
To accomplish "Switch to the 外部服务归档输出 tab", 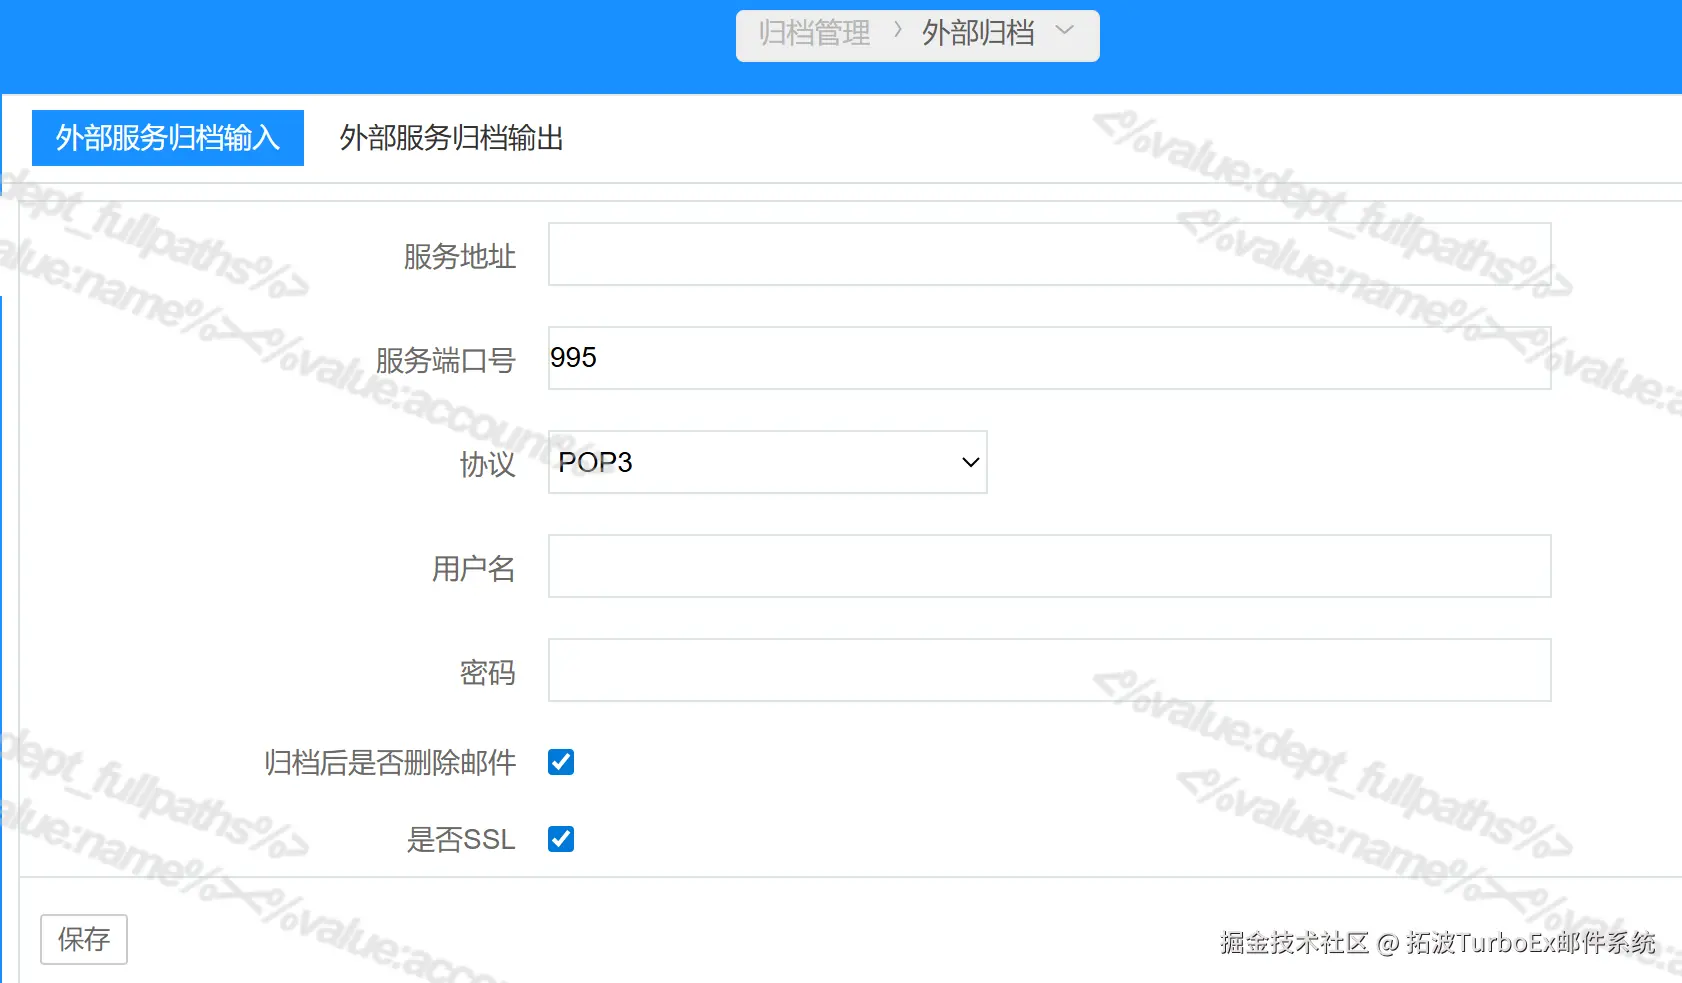I will 451,139.
